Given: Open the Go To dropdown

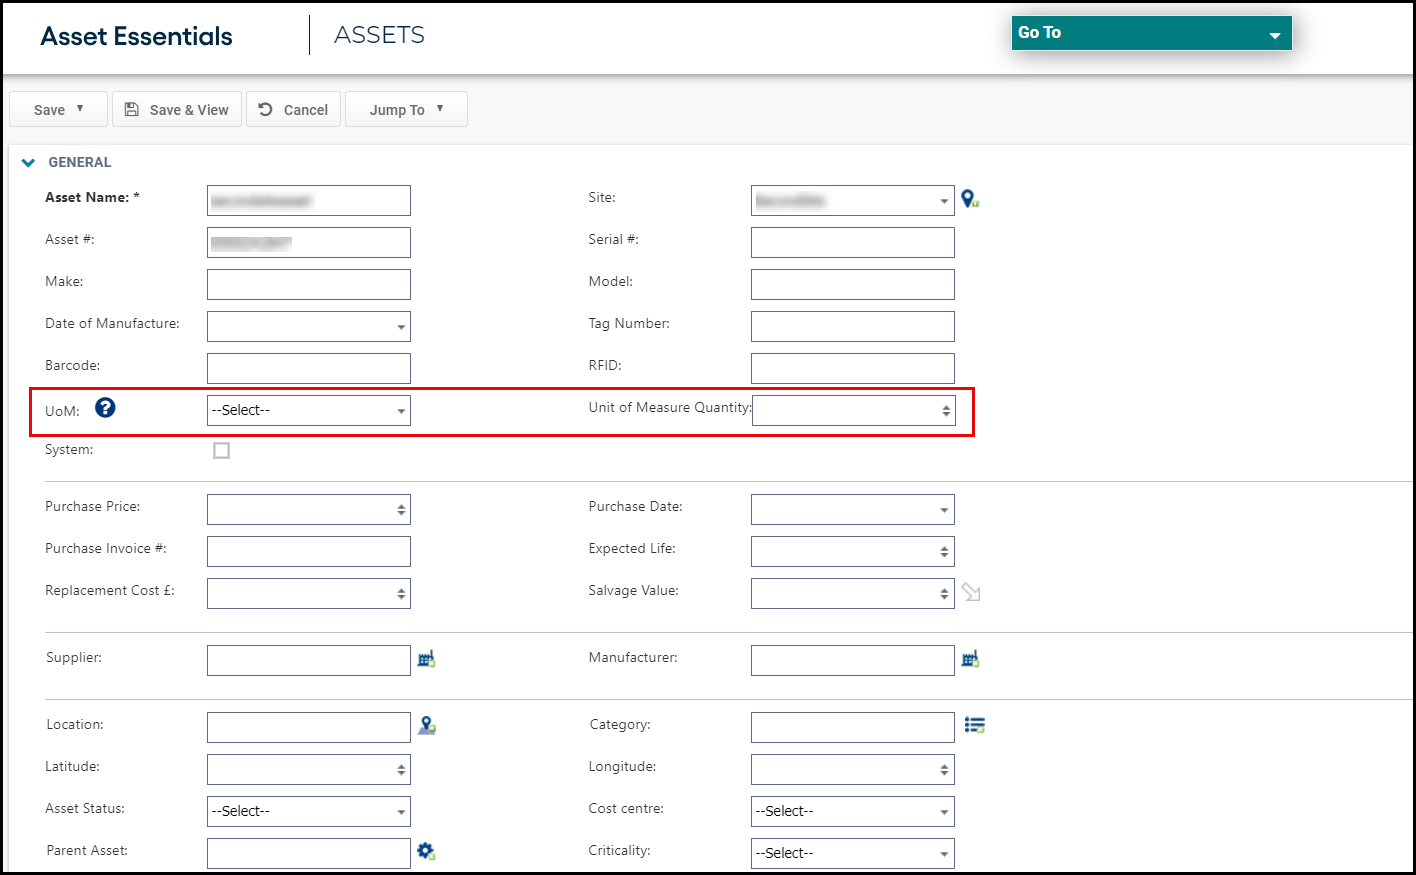Looking at the screenshot, I should (1152, 33).
